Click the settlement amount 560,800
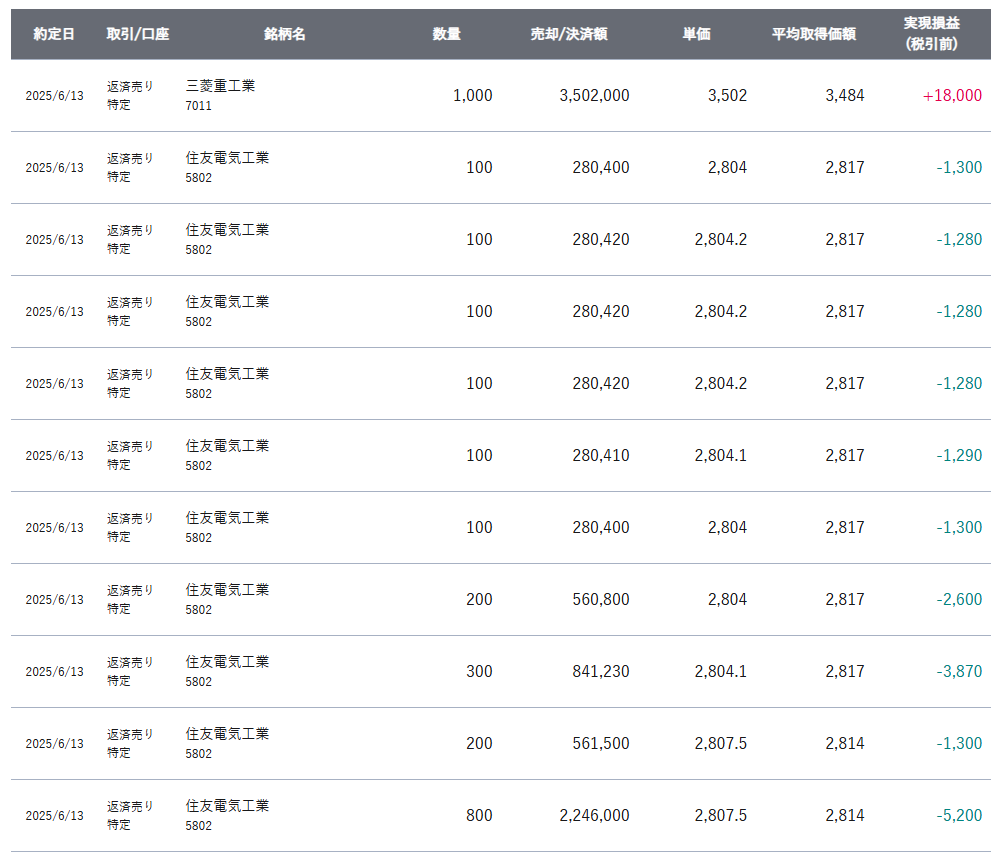 point(601,599)
